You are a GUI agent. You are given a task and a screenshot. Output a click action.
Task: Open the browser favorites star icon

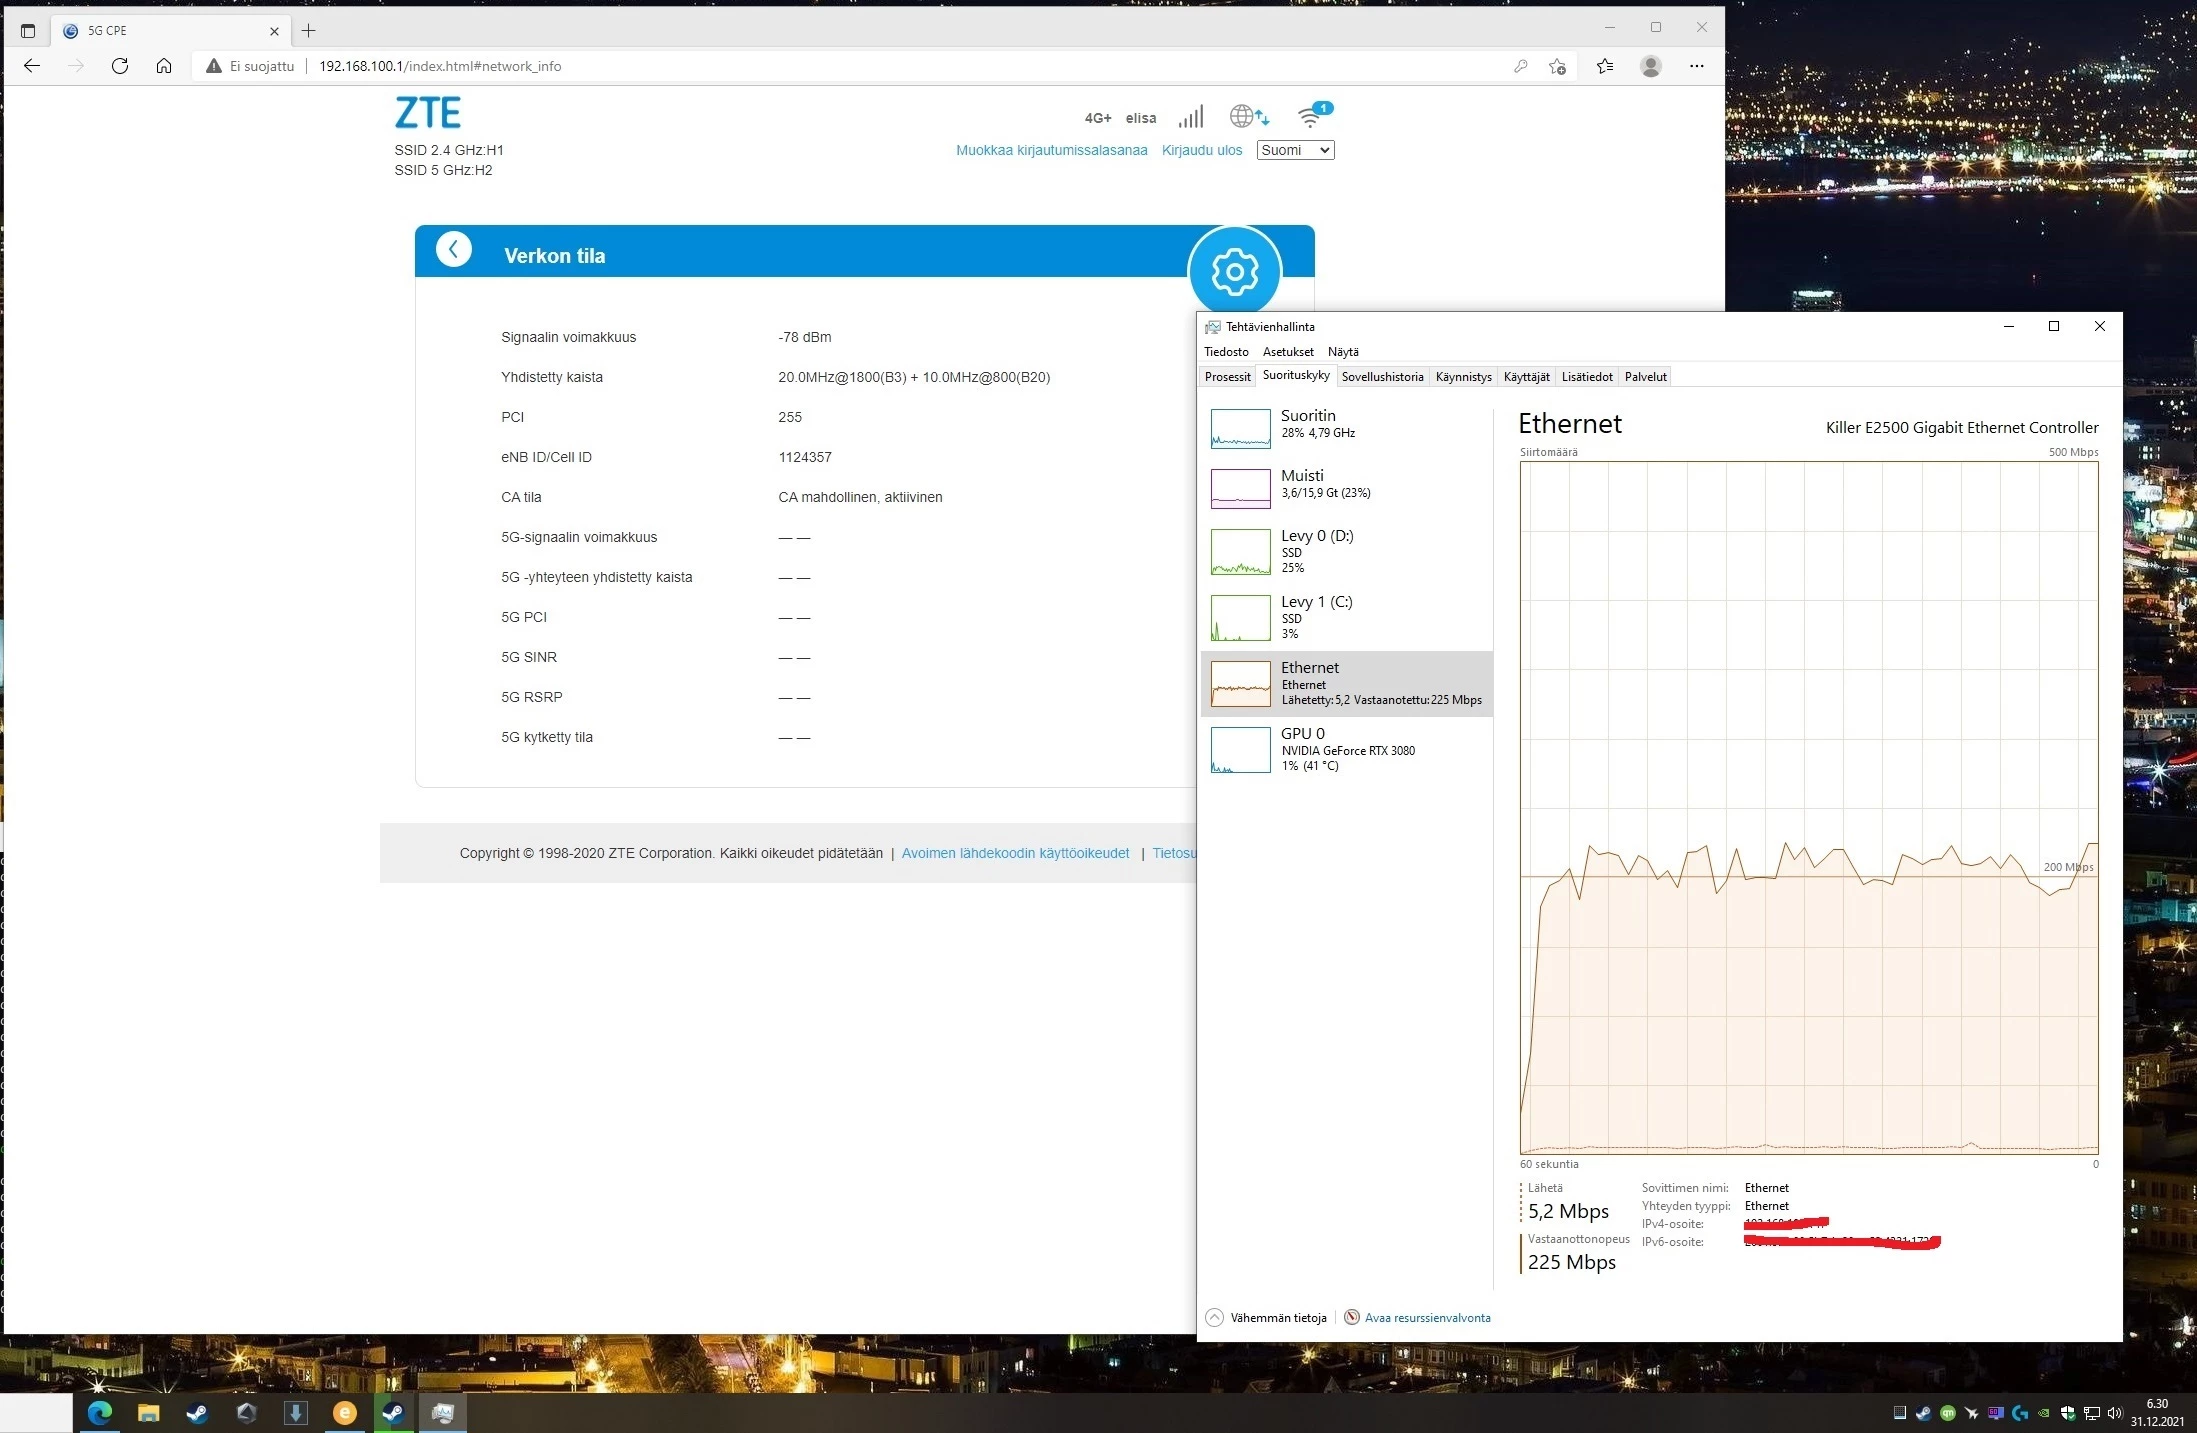[1605, 66]
